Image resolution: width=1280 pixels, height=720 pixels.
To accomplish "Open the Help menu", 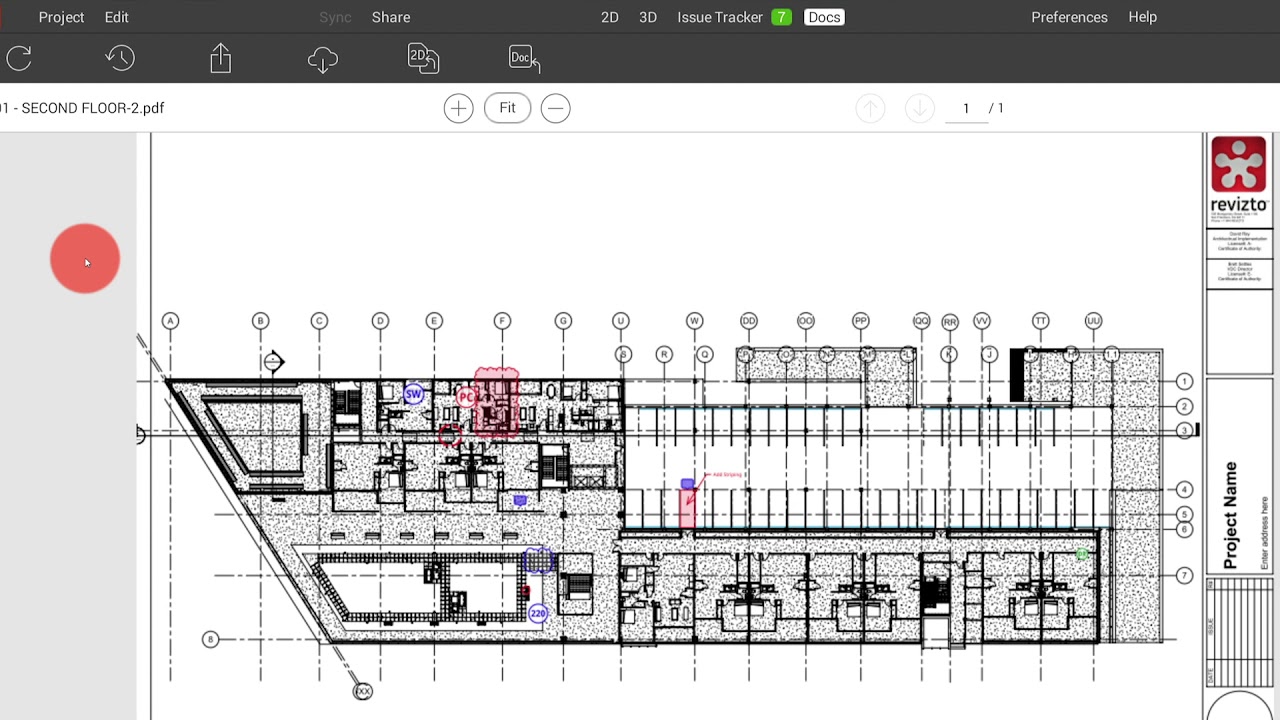I will pos(1142,17).
